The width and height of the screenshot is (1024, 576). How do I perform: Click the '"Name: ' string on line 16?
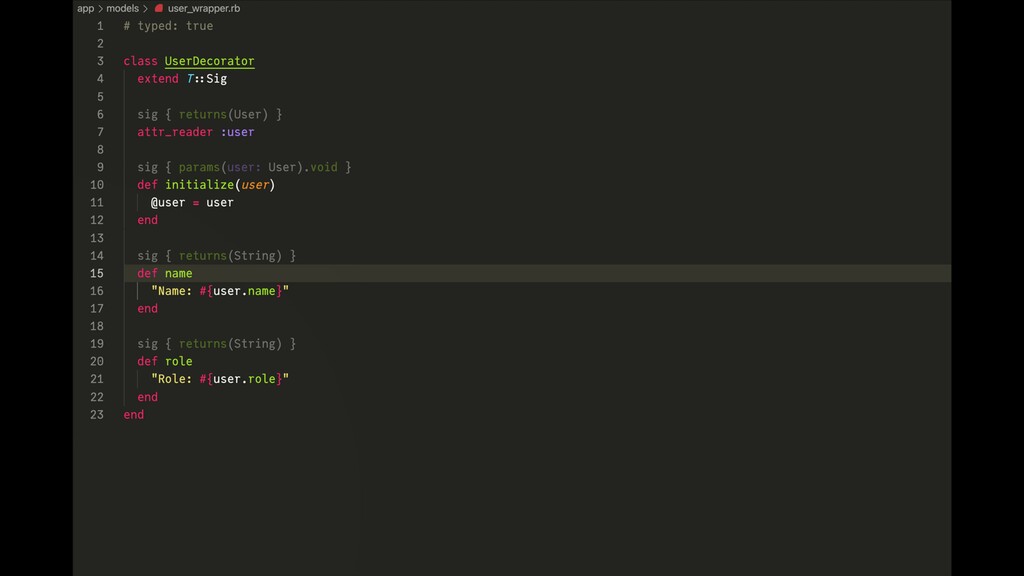[172, 291]
